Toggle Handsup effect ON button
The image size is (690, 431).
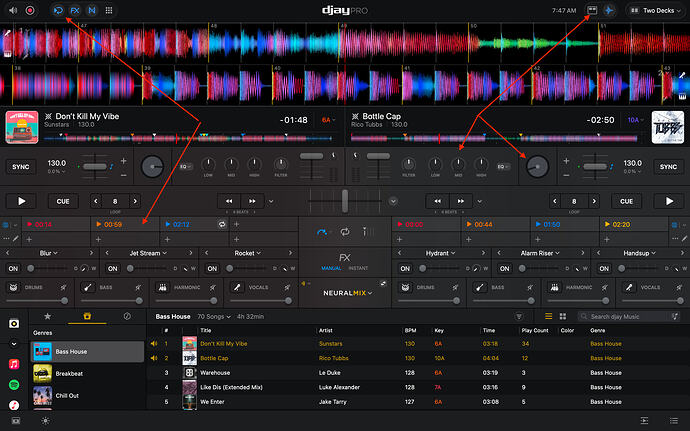point(604,268)
